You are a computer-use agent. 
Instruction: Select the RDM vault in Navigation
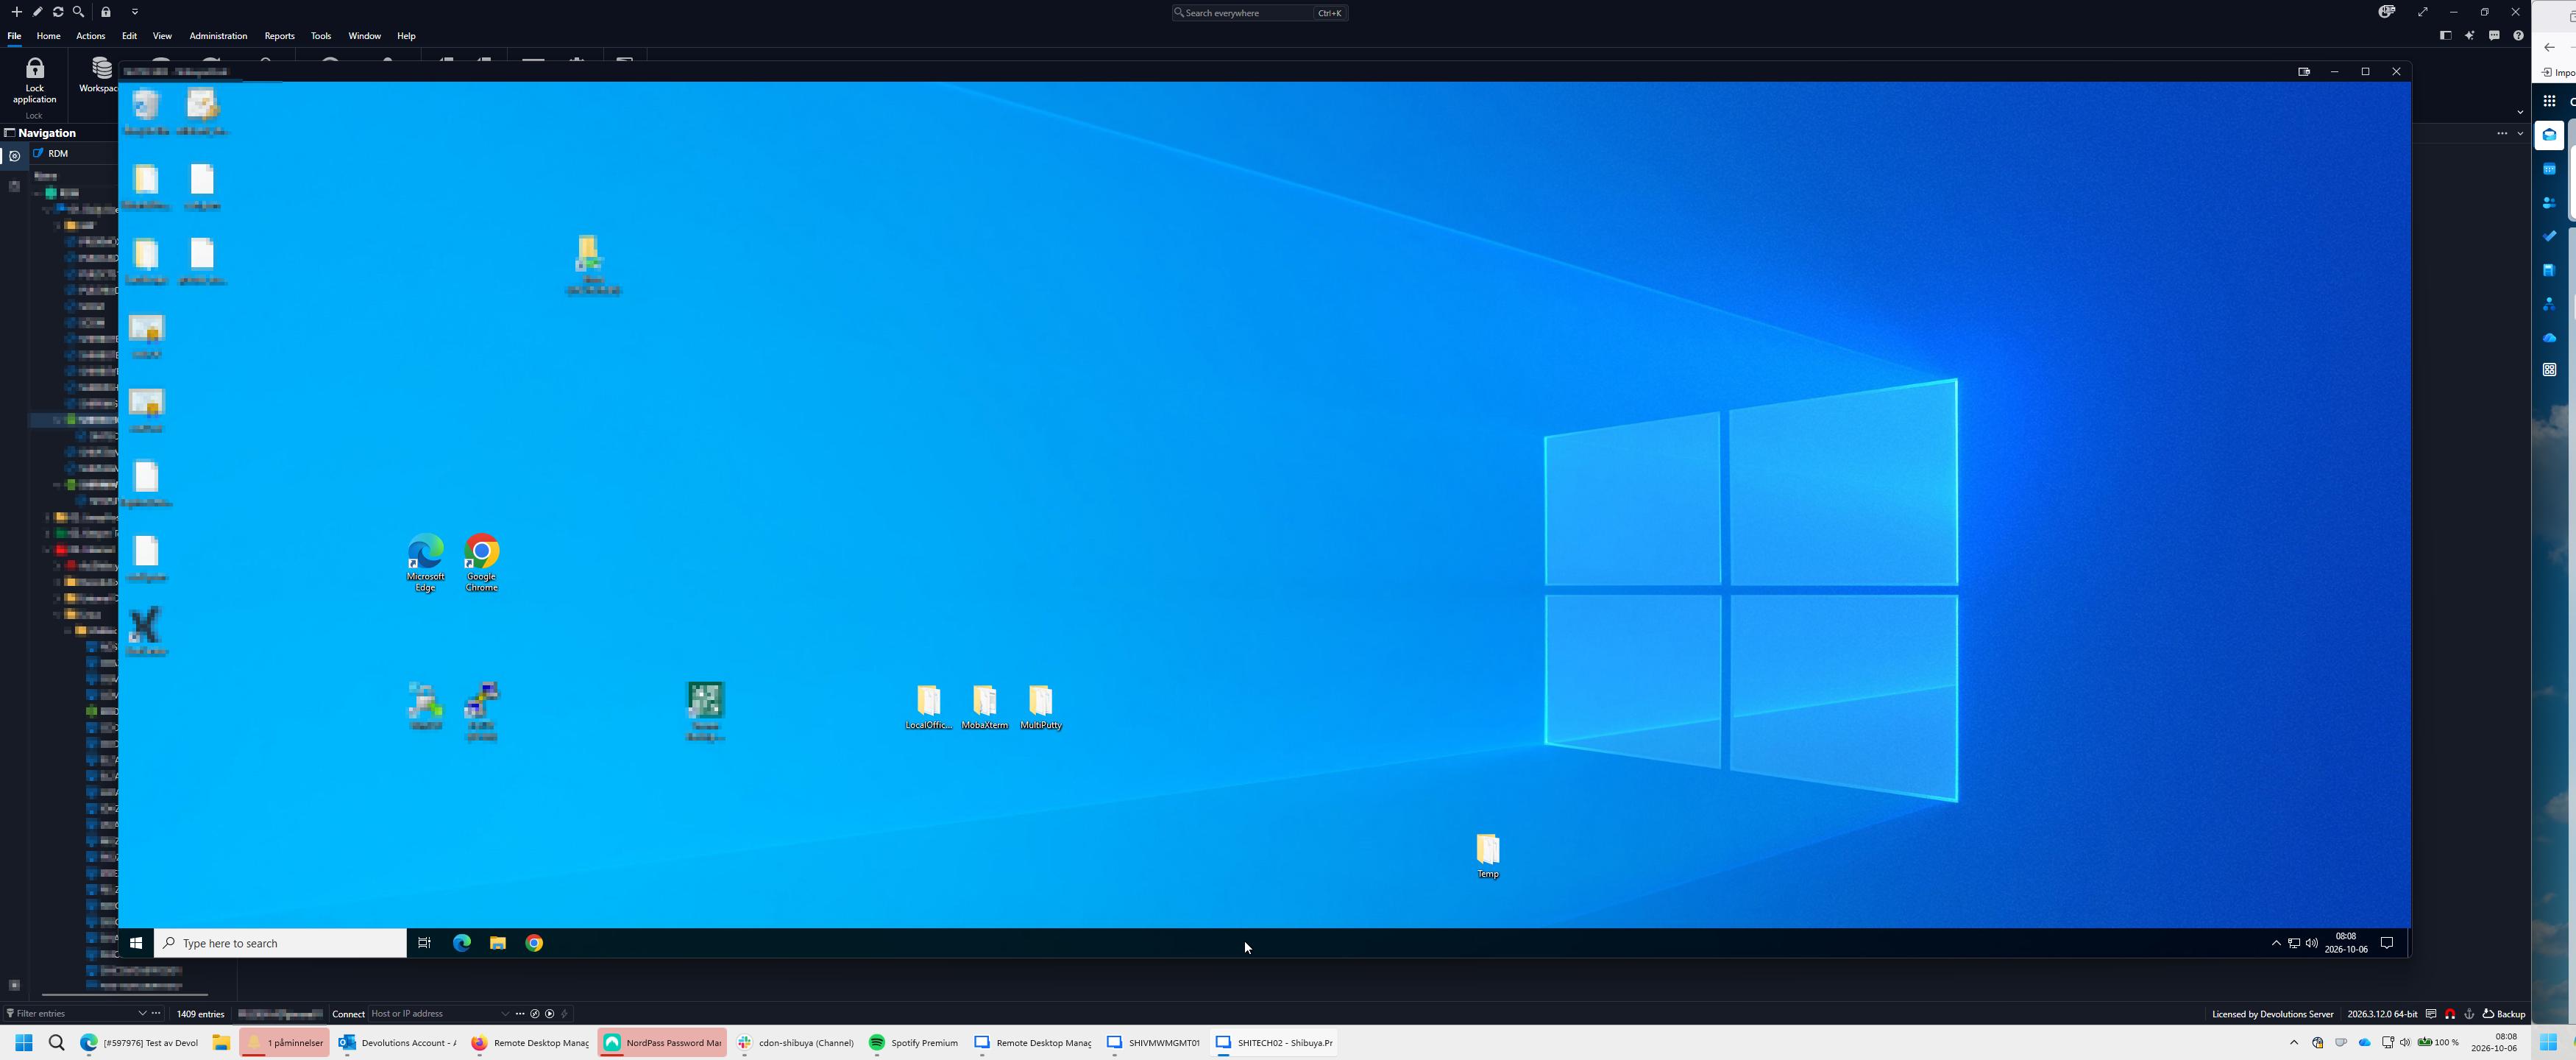58,154
